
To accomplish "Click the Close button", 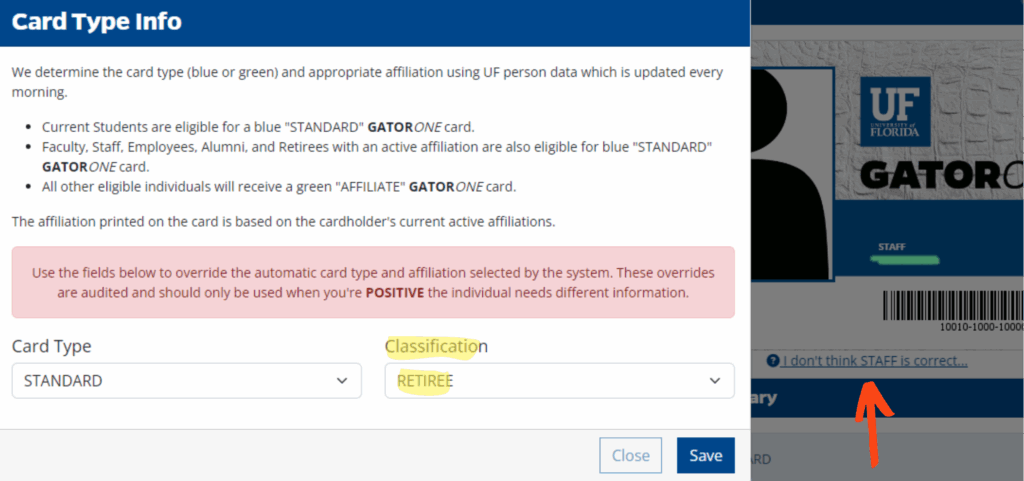I will tap(630, 455).
